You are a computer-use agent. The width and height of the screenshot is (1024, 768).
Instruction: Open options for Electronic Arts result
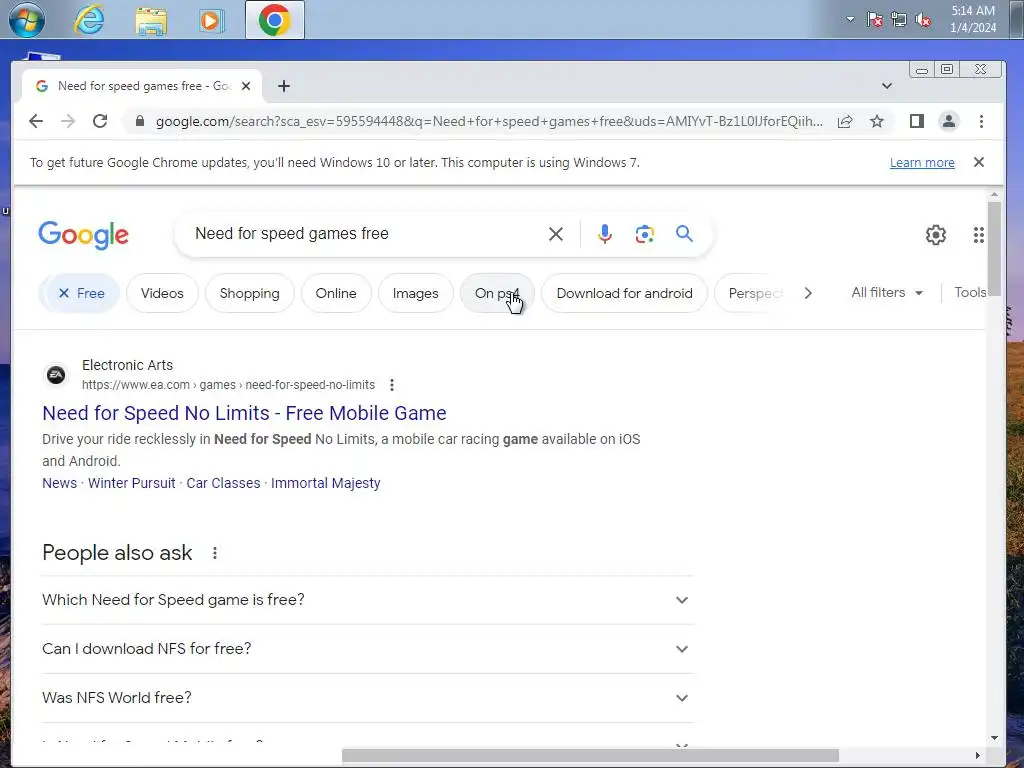(392, 385)
